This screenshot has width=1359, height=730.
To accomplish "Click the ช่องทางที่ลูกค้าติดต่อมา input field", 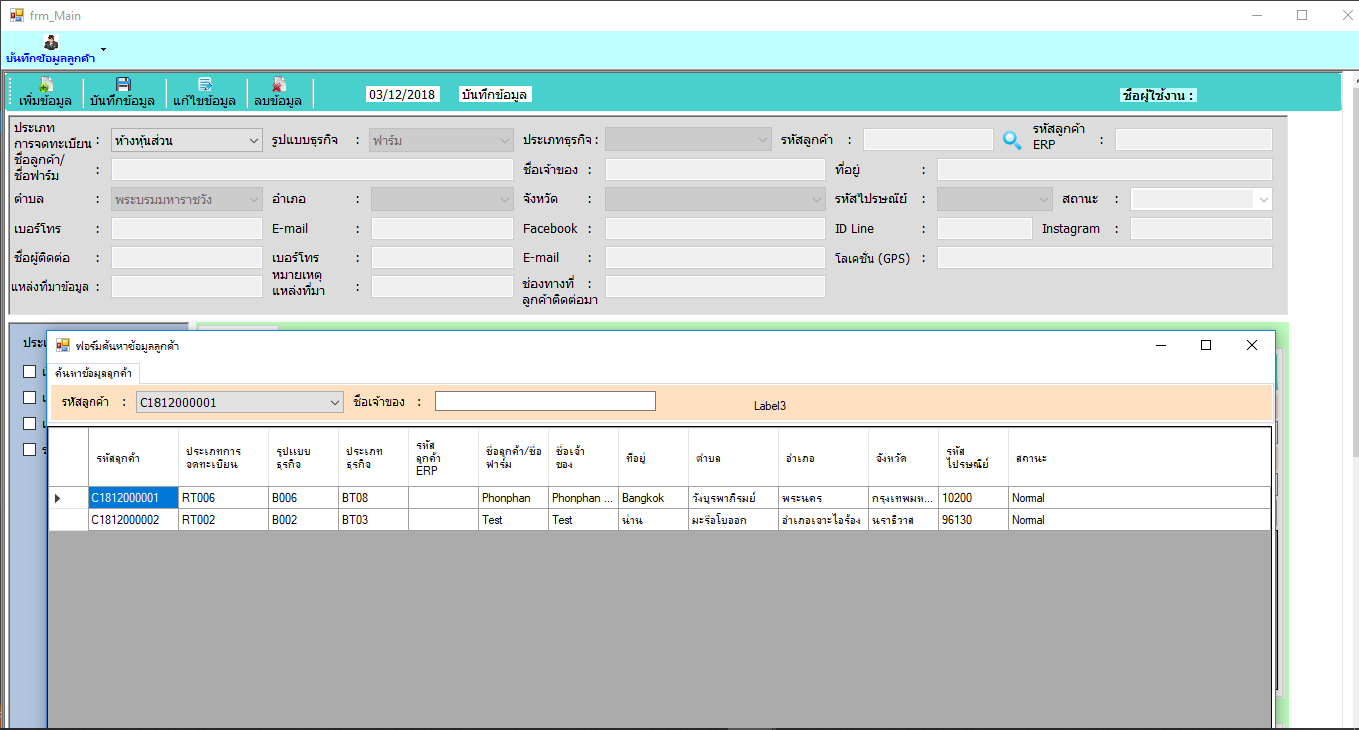I will pyautogui.click(x=715, y=287).
